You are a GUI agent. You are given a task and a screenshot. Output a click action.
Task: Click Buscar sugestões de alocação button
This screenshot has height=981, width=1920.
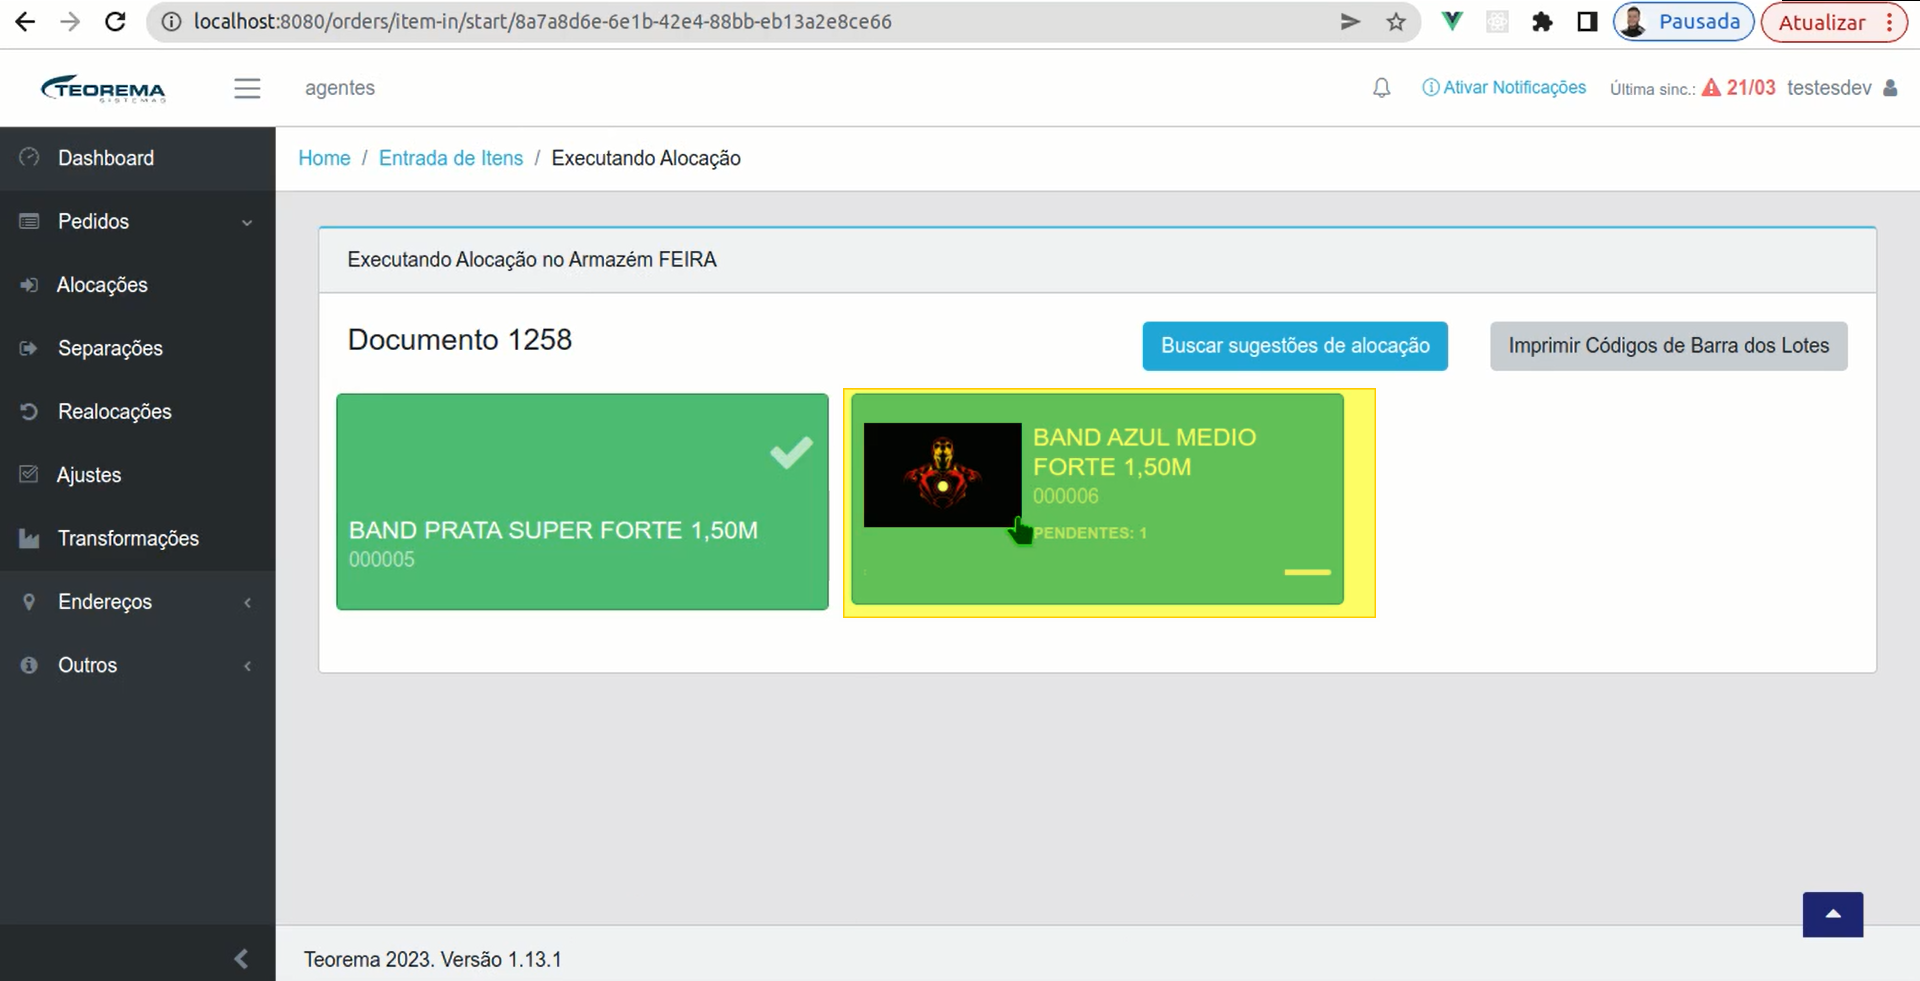pyautogui.click(x=1295, y=346)
